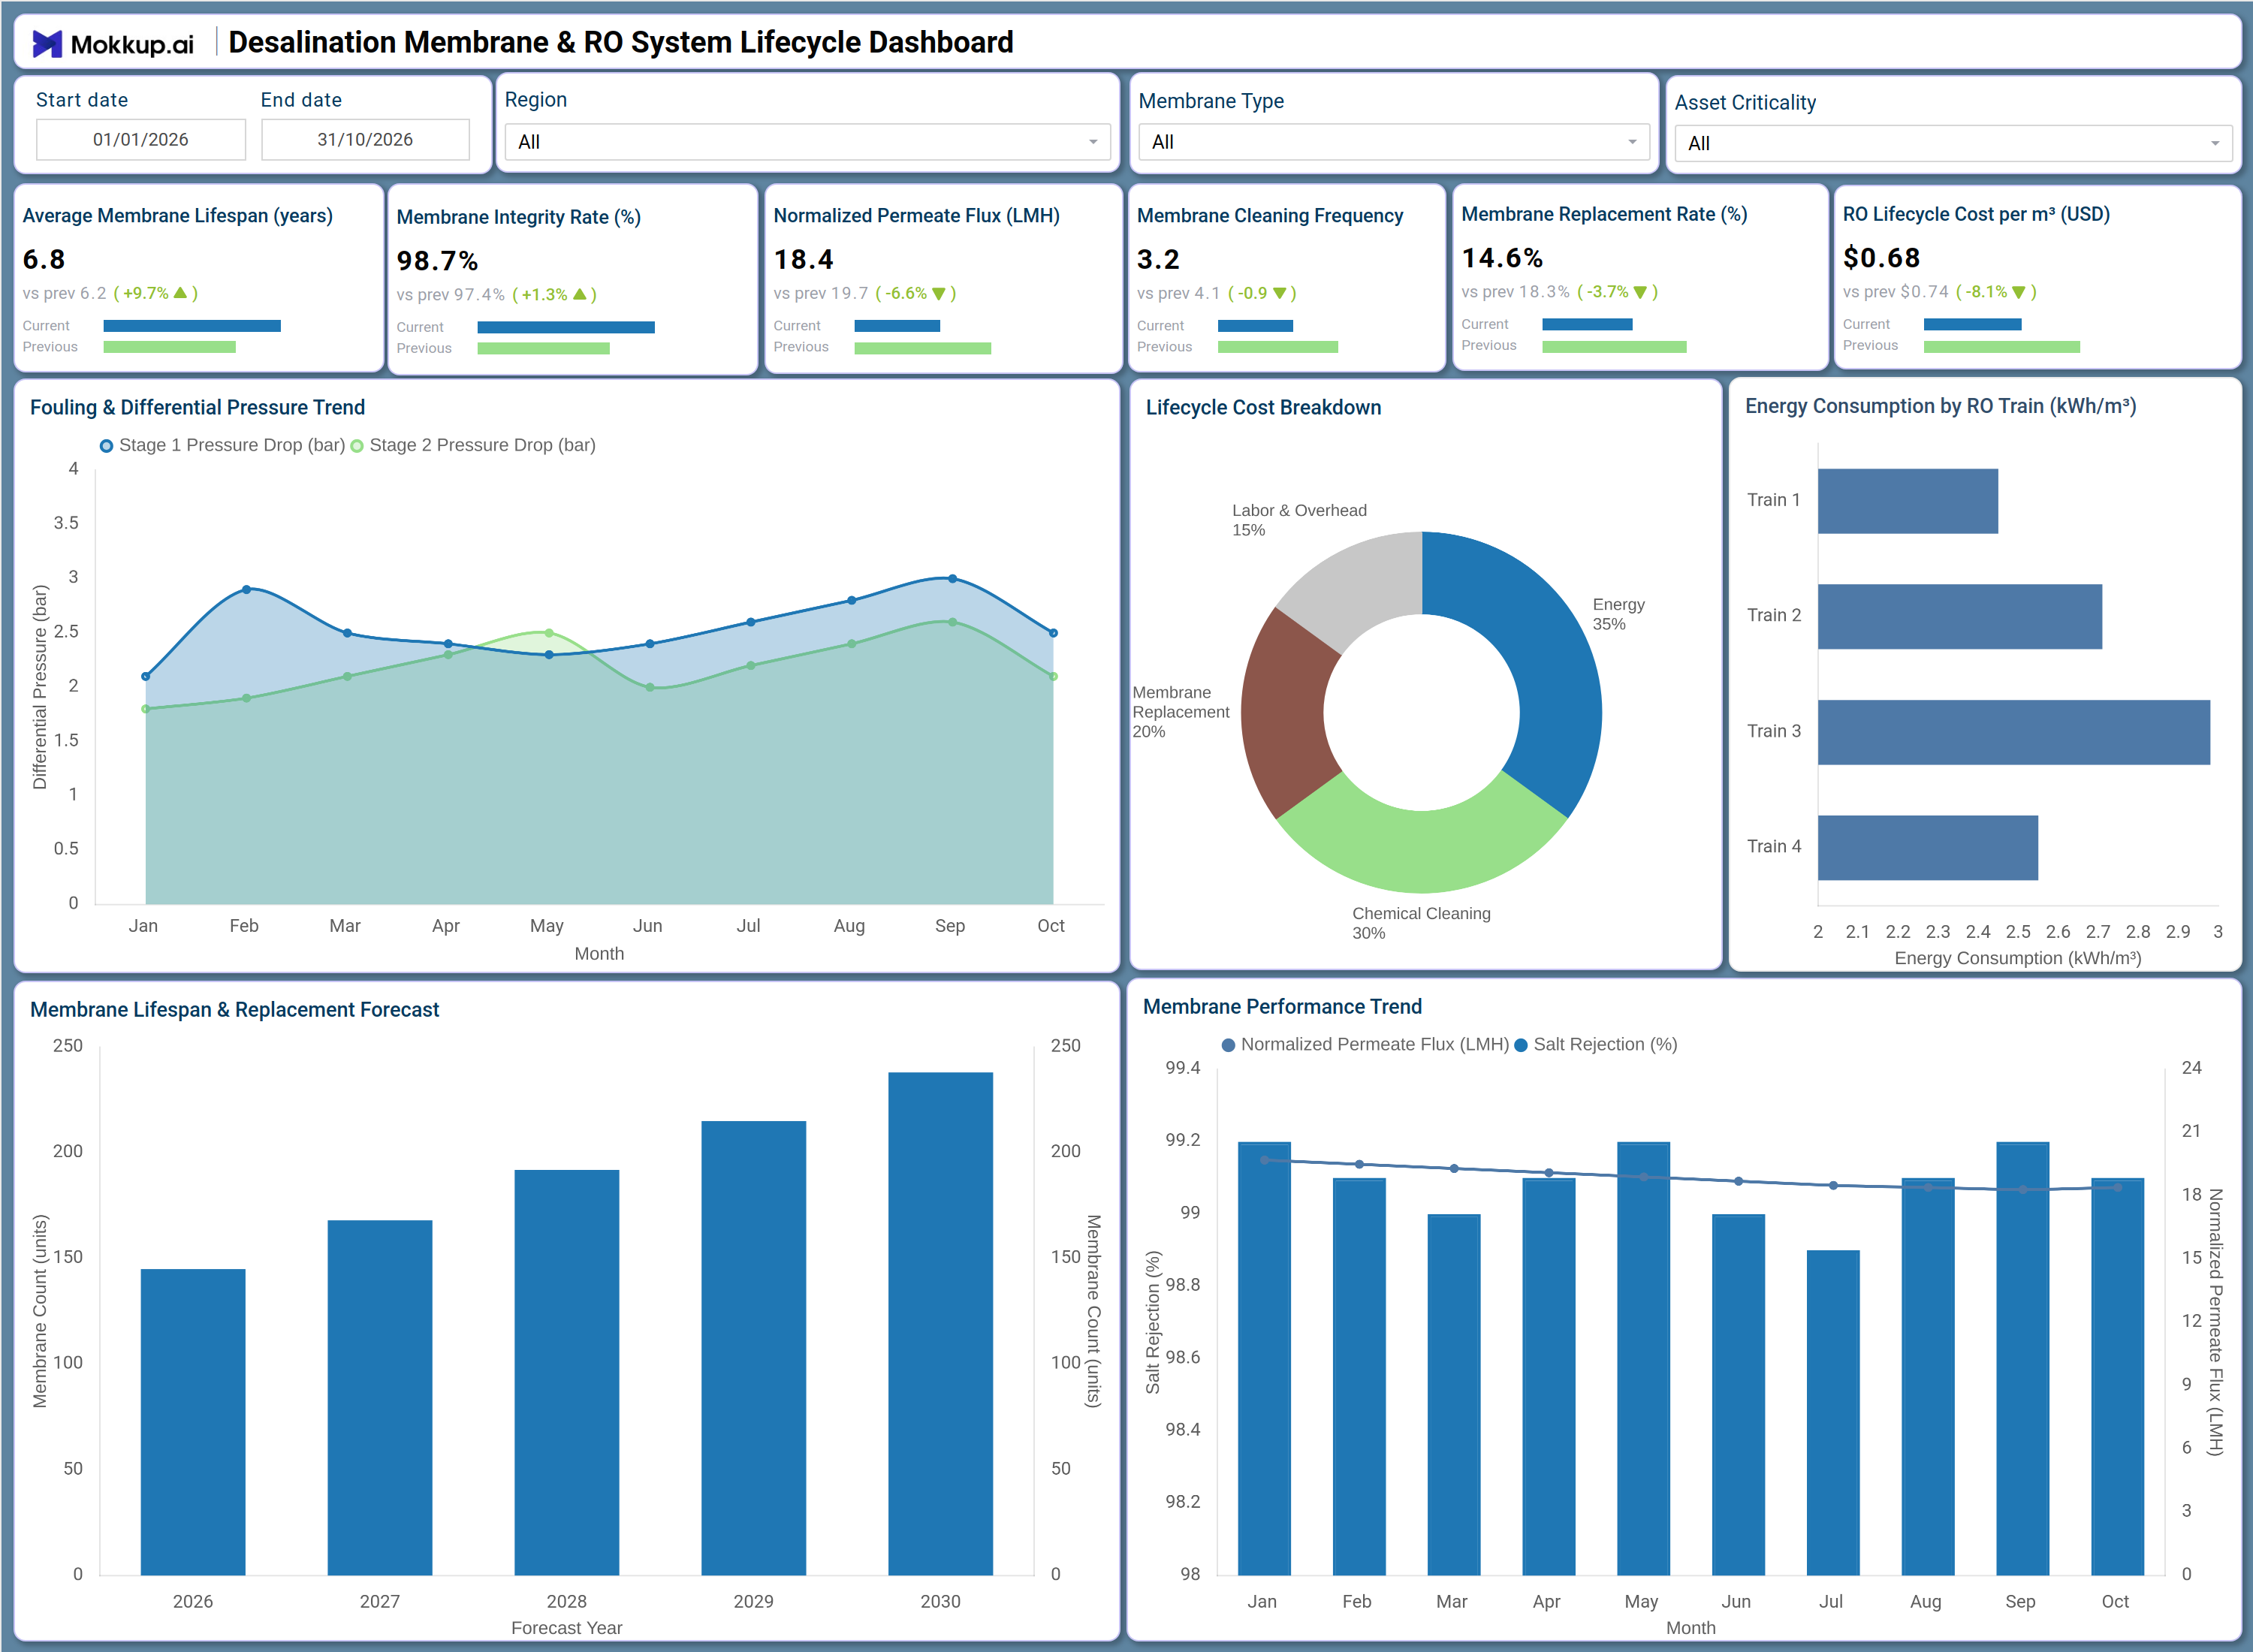Click the $0.68 lifecycle cost value

[1881, 258]
